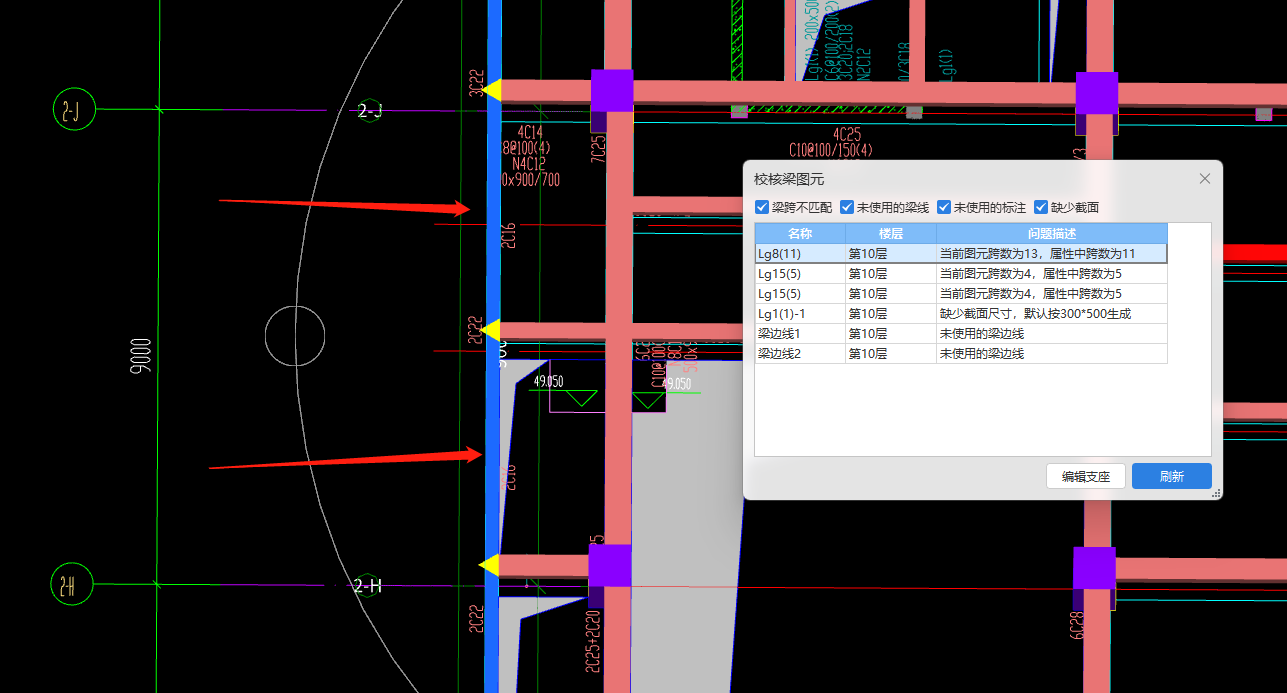
Task: Click the 4C14 rebar annotation
Action: 530,132
